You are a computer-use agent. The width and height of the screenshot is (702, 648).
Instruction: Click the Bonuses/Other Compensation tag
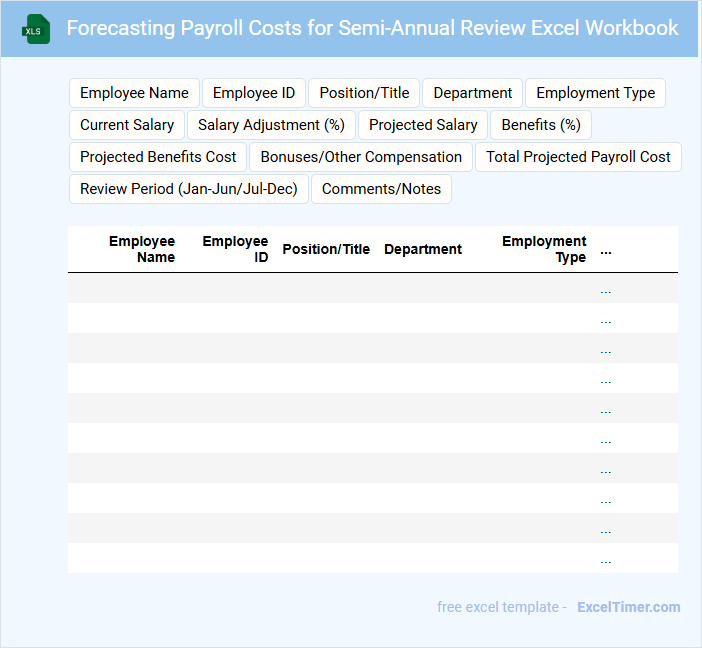(361, 157)
